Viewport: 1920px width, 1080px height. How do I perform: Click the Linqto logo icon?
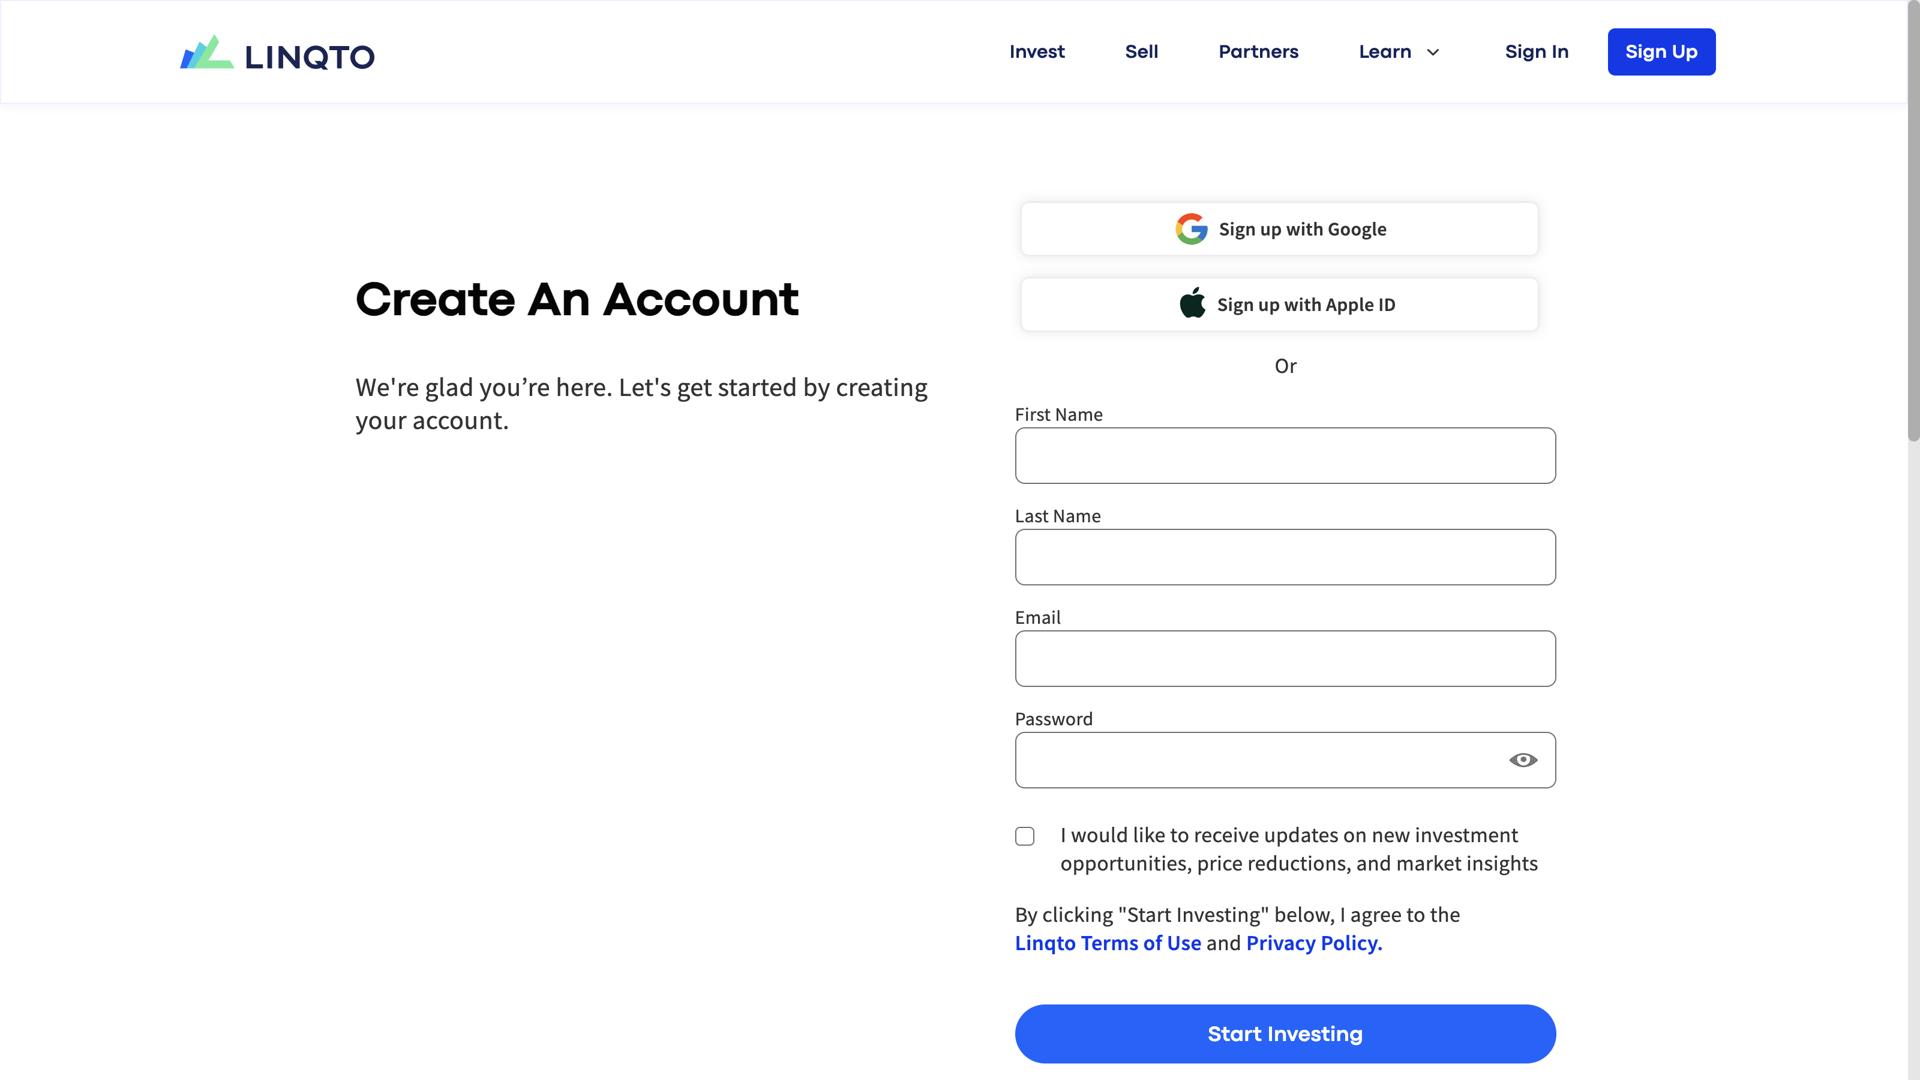tap(207, 53)
